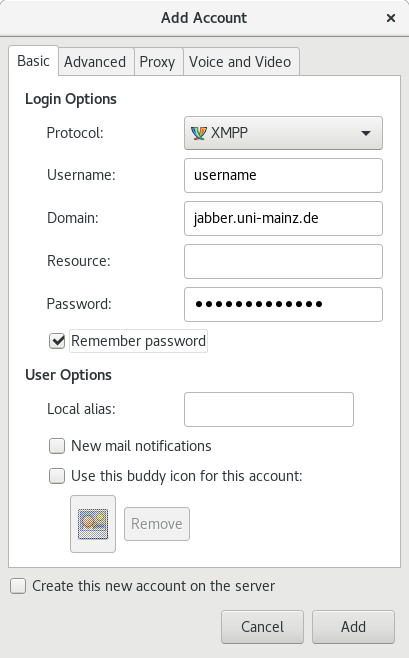
Task: Select the Basic tab
Action: pyautogui.click(x=33, y=61)
